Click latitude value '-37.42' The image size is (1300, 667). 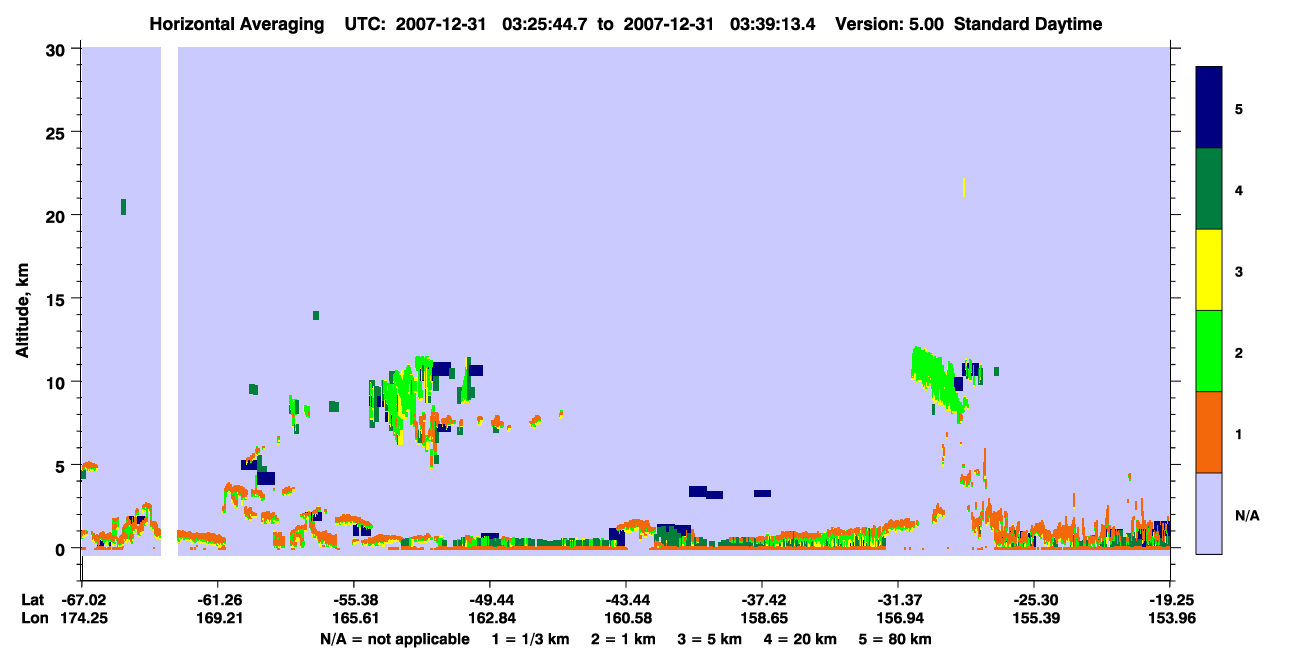(x=762, y=600)
